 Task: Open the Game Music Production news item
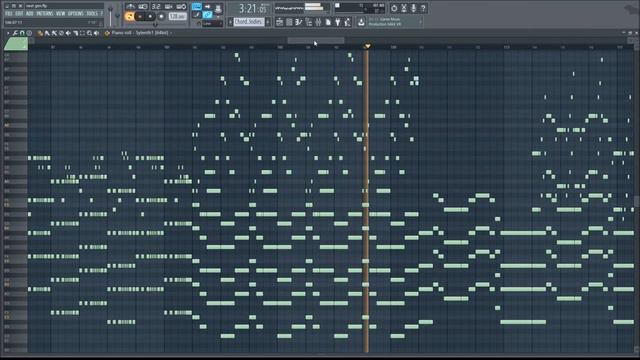394,22
